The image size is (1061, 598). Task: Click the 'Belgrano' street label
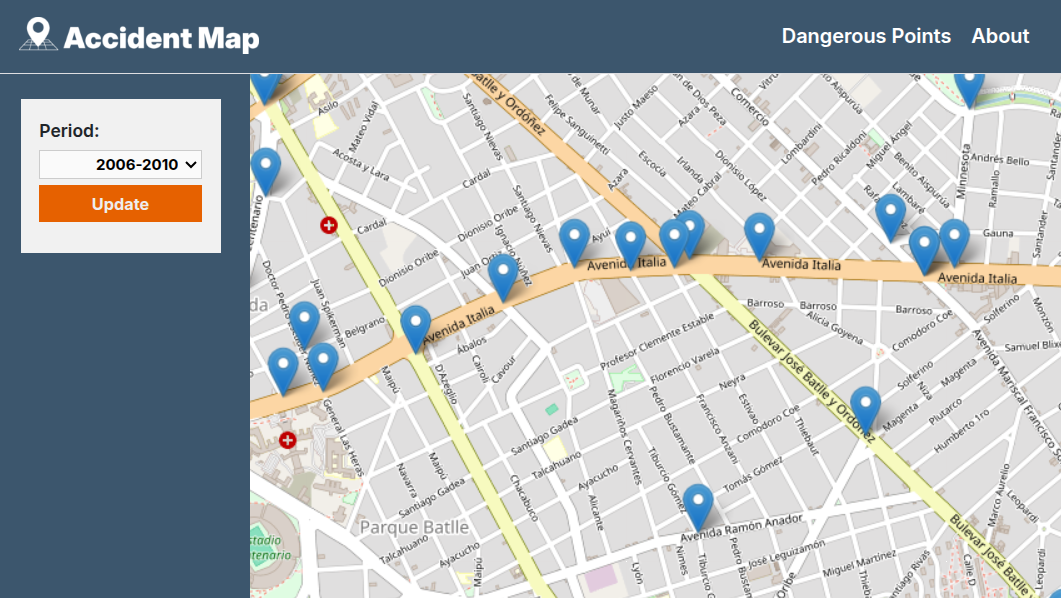365,327
